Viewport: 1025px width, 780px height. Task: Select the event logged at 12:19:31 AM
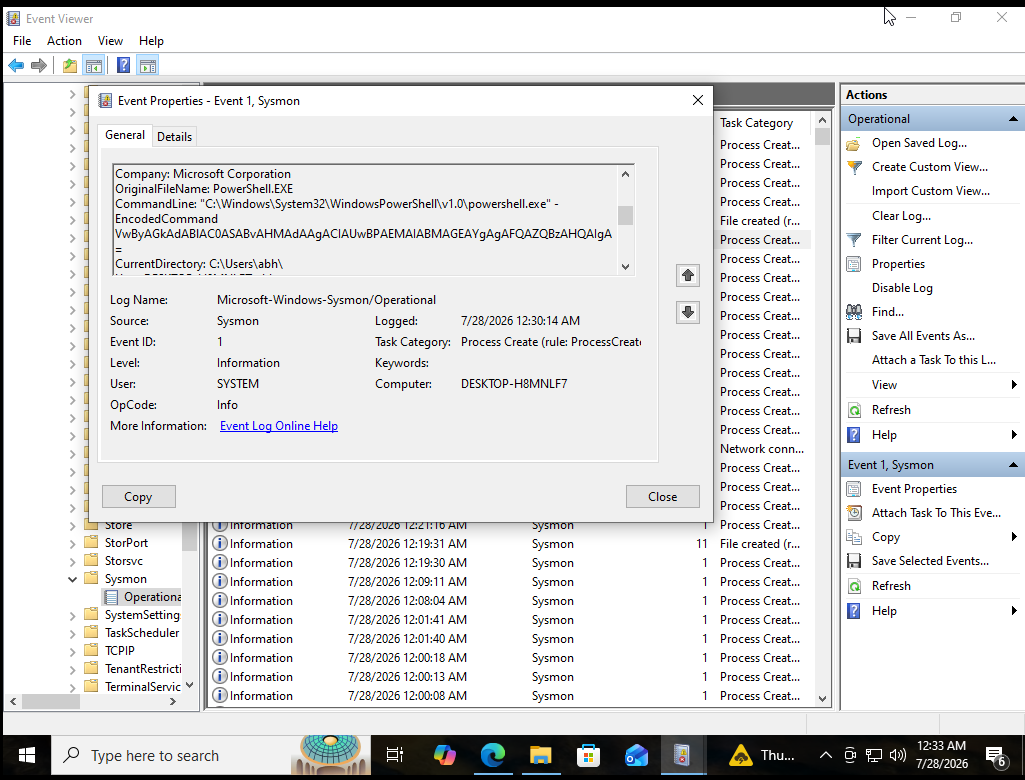point(510,544)
